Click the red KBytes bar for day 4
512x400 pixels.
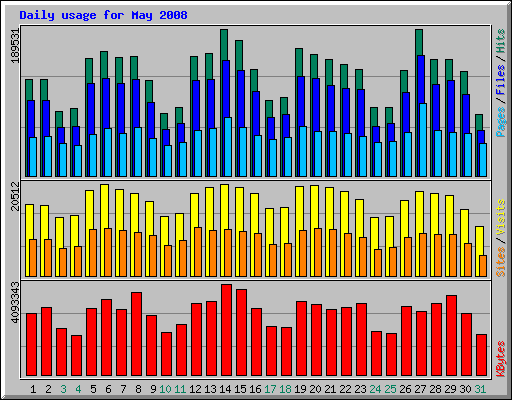click(x=76, y=356)
